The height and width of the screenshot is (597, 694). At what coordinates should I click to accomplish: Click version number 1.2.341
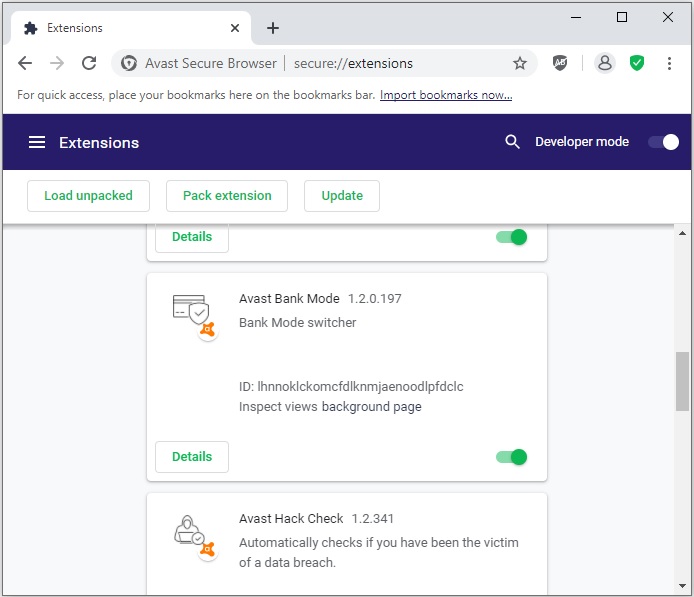pos(372,519)
